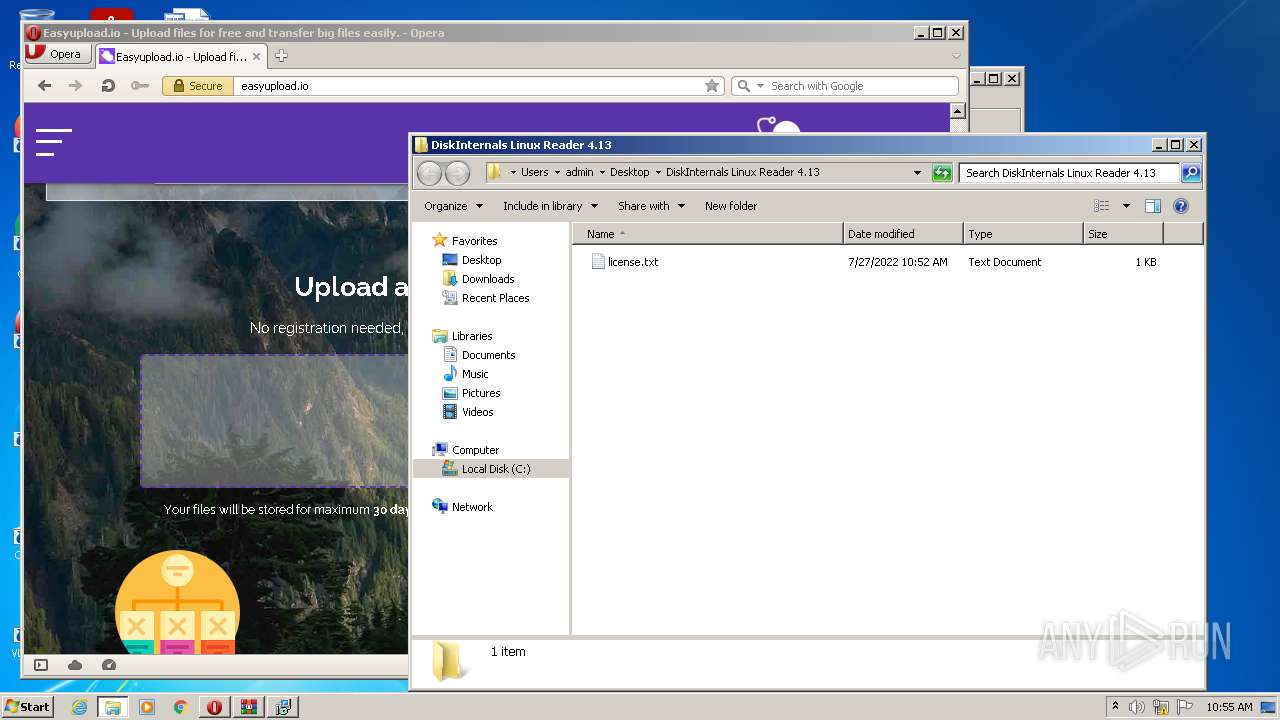Screen dimensions: 1280x720
Task: Focus Search DiskInternals Linux Reader field
Action: pyautogui.click(x=1068, y=173)
